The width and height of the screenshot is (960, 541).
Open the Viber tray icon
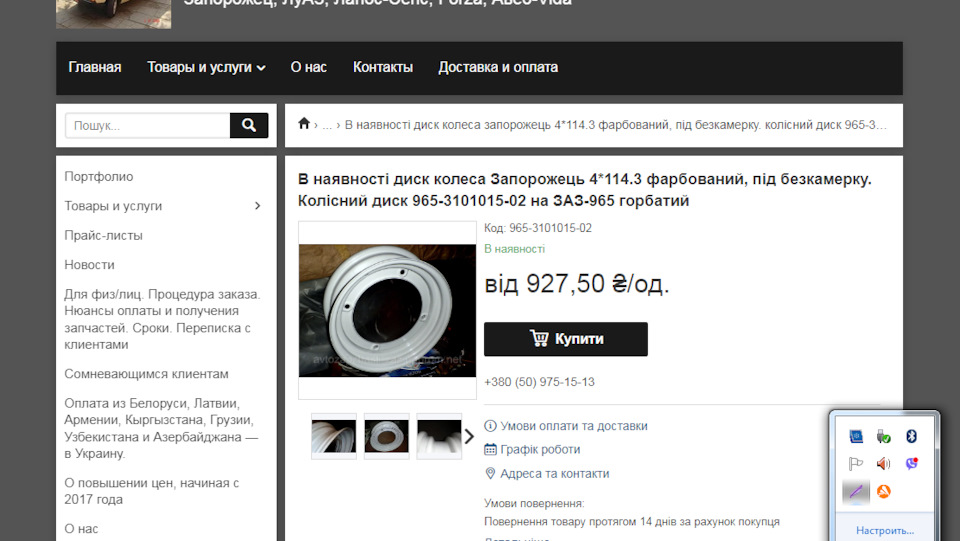tap(911, 463)
